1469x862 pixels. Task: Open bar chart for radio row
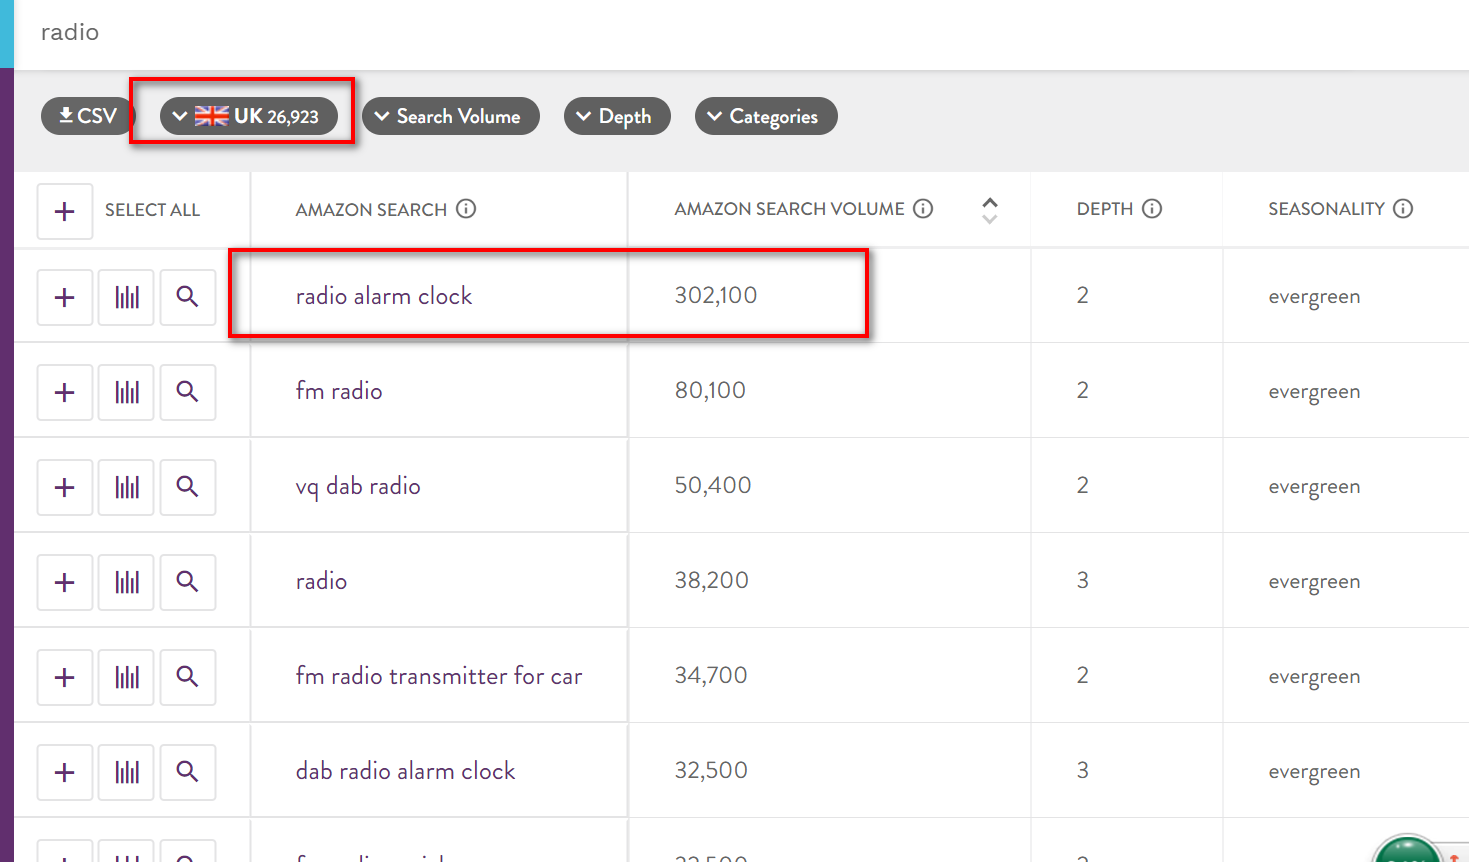tap(126, 582)
